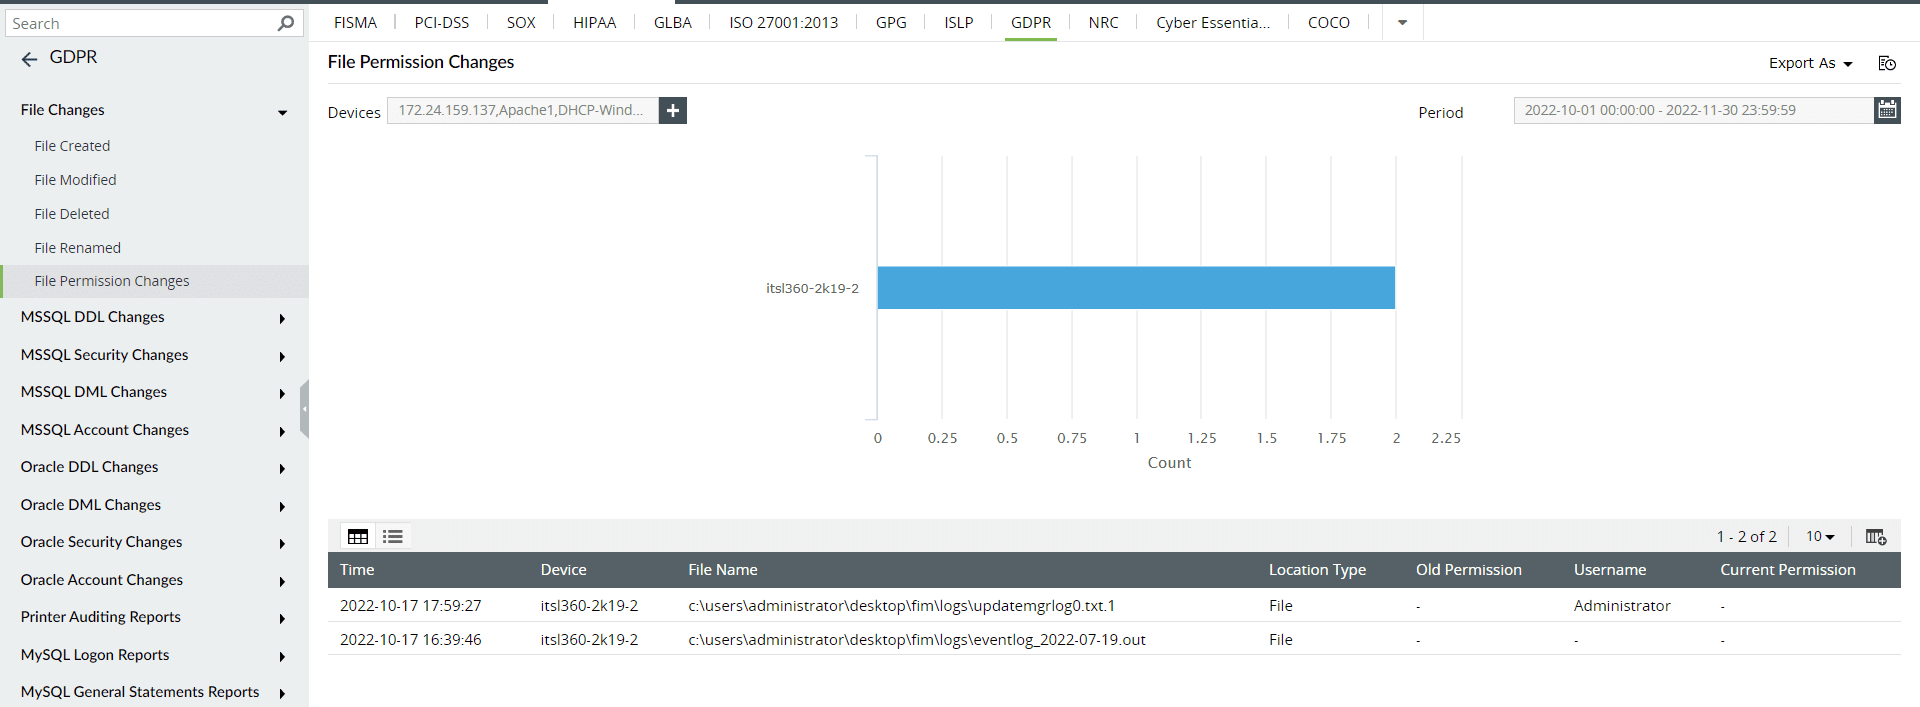
Task: Open the Period calendar picker
Action: tap(1887, 110)
